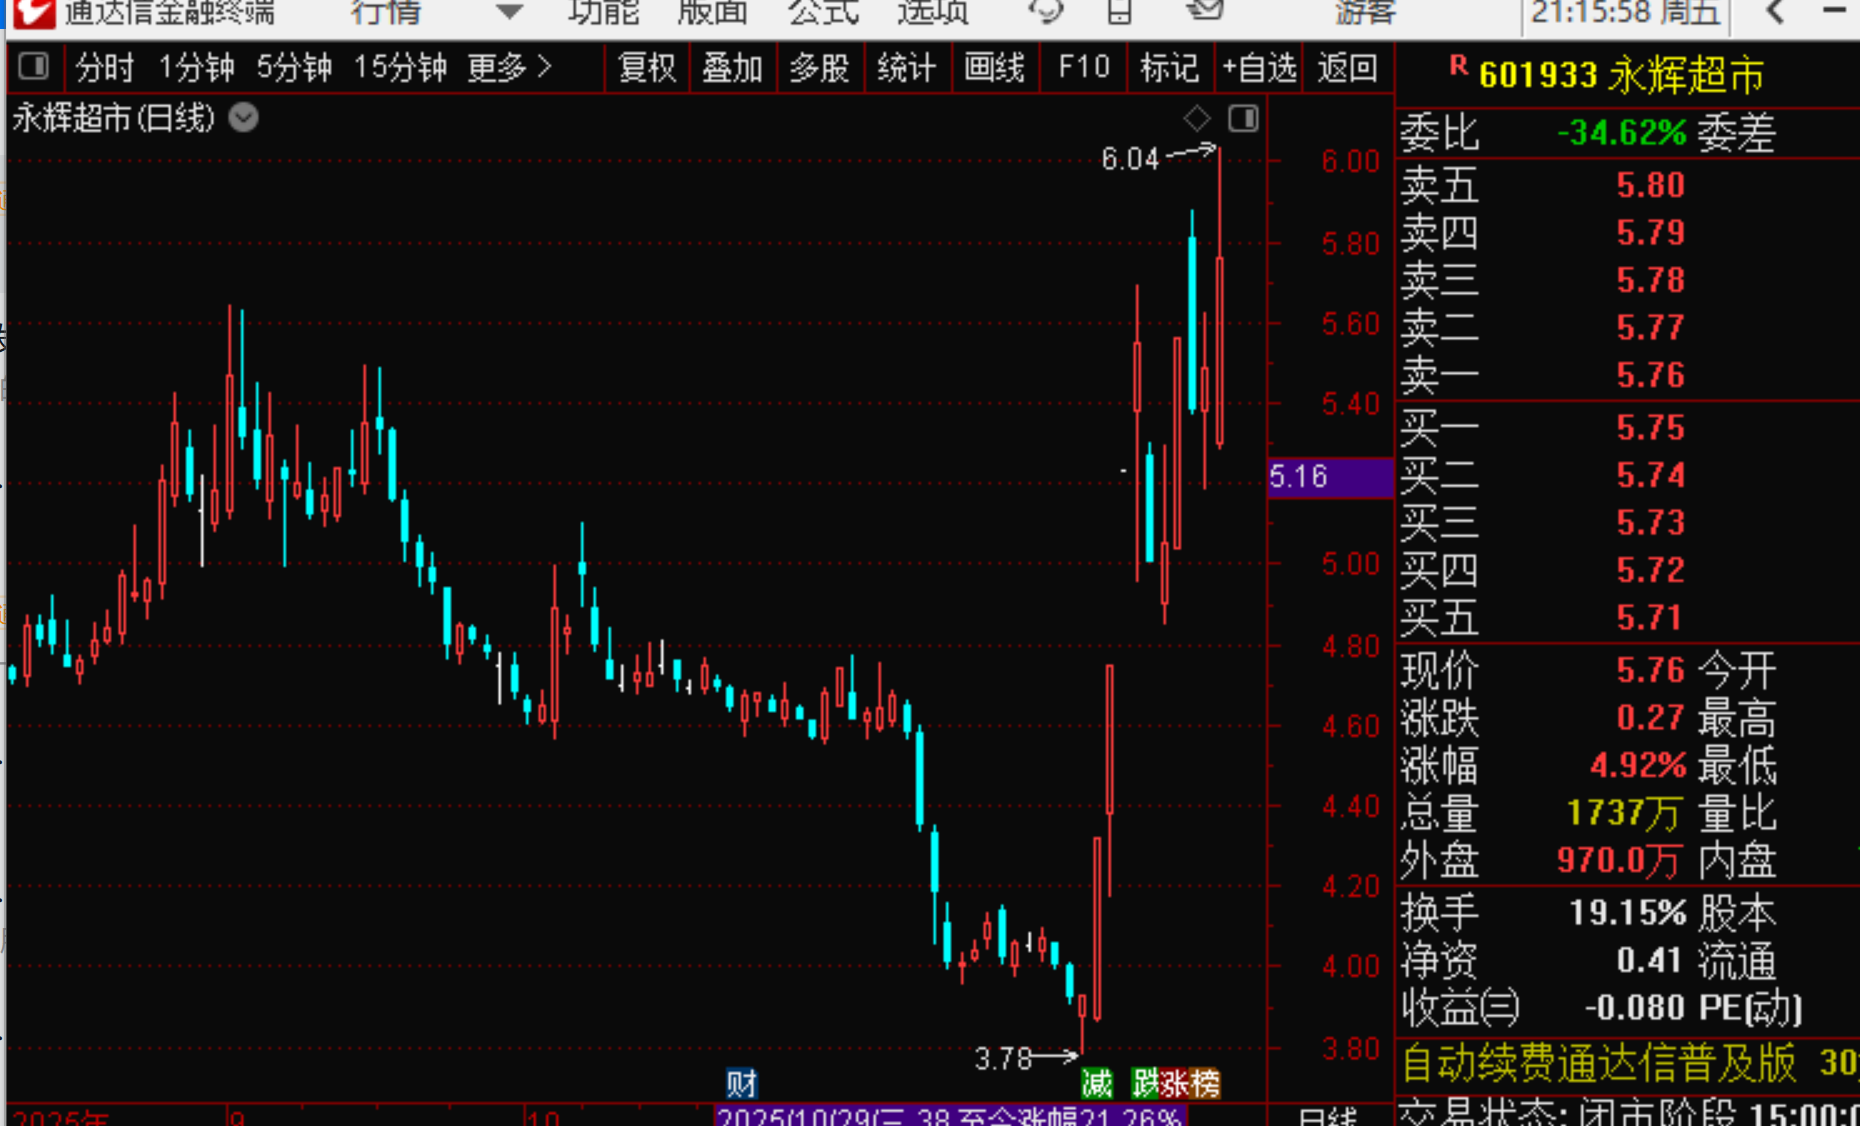Click the 多股 multi-stock button
The height and width of the screenshot is (1126, 1860).
pyautogui.click(x=820, y=68)
